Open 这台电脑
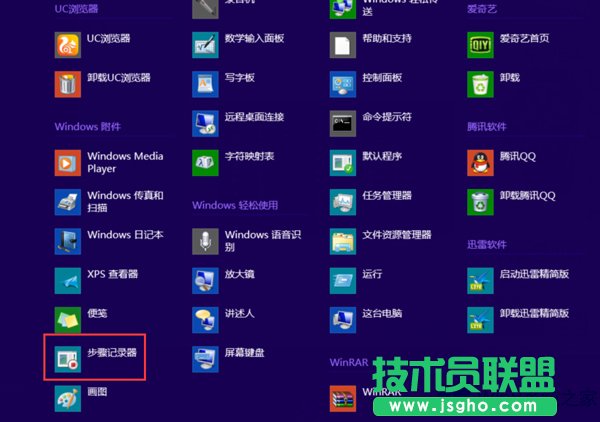The height and width of the screenshot is (422, 600). [x=343, y=320]
